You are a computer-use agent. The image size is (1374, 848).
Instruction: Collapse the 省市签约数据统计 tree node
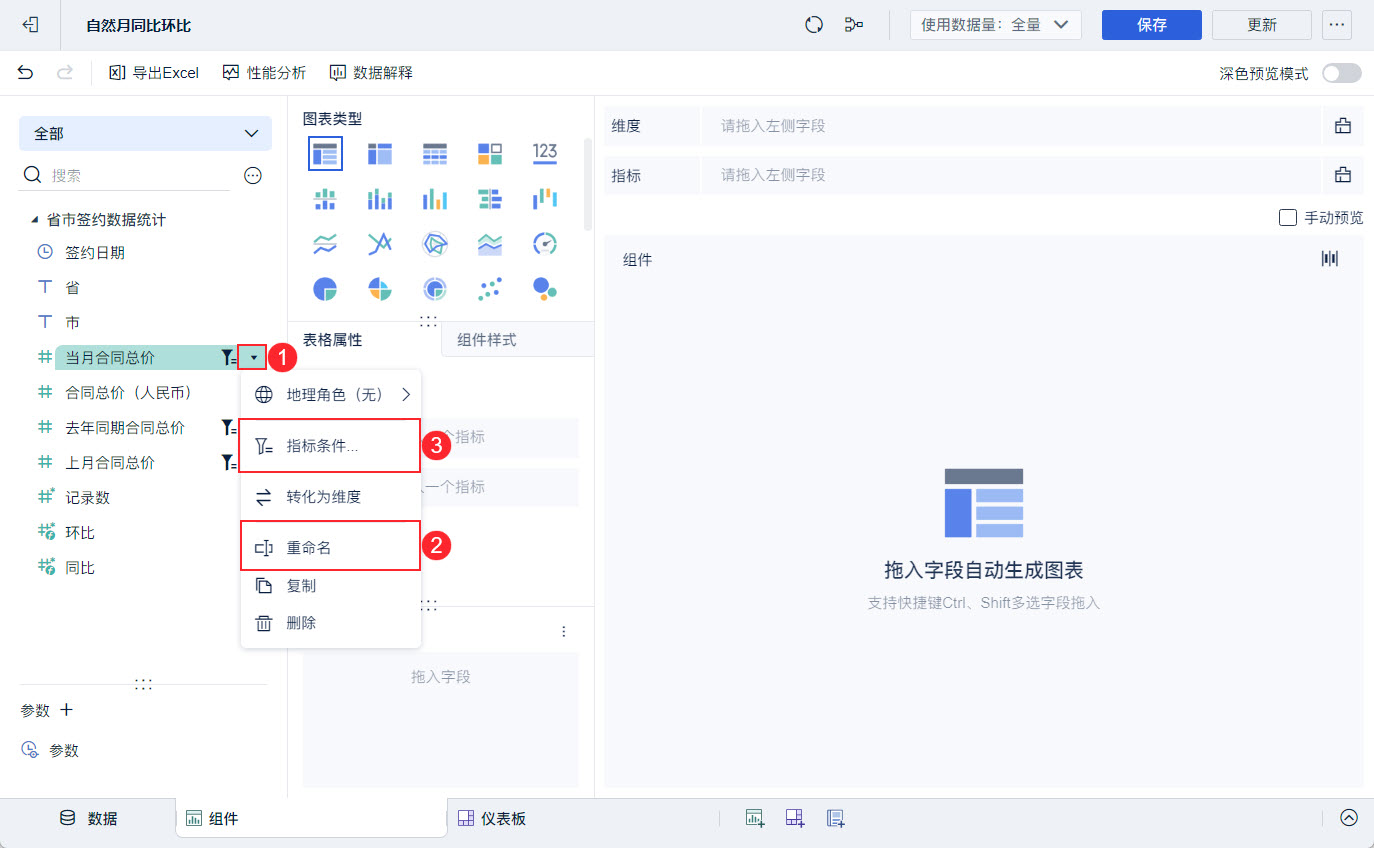point(35,219)
